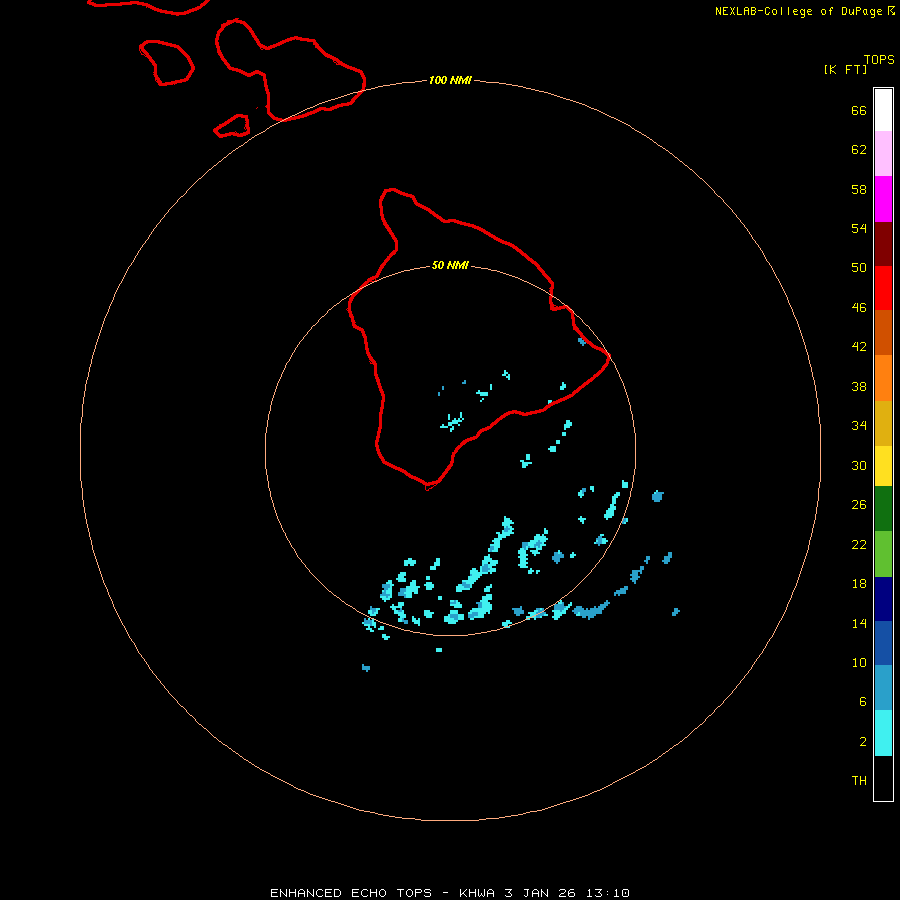
Task: Click the gold 38 K FT swatch
Action: [883, 423]
